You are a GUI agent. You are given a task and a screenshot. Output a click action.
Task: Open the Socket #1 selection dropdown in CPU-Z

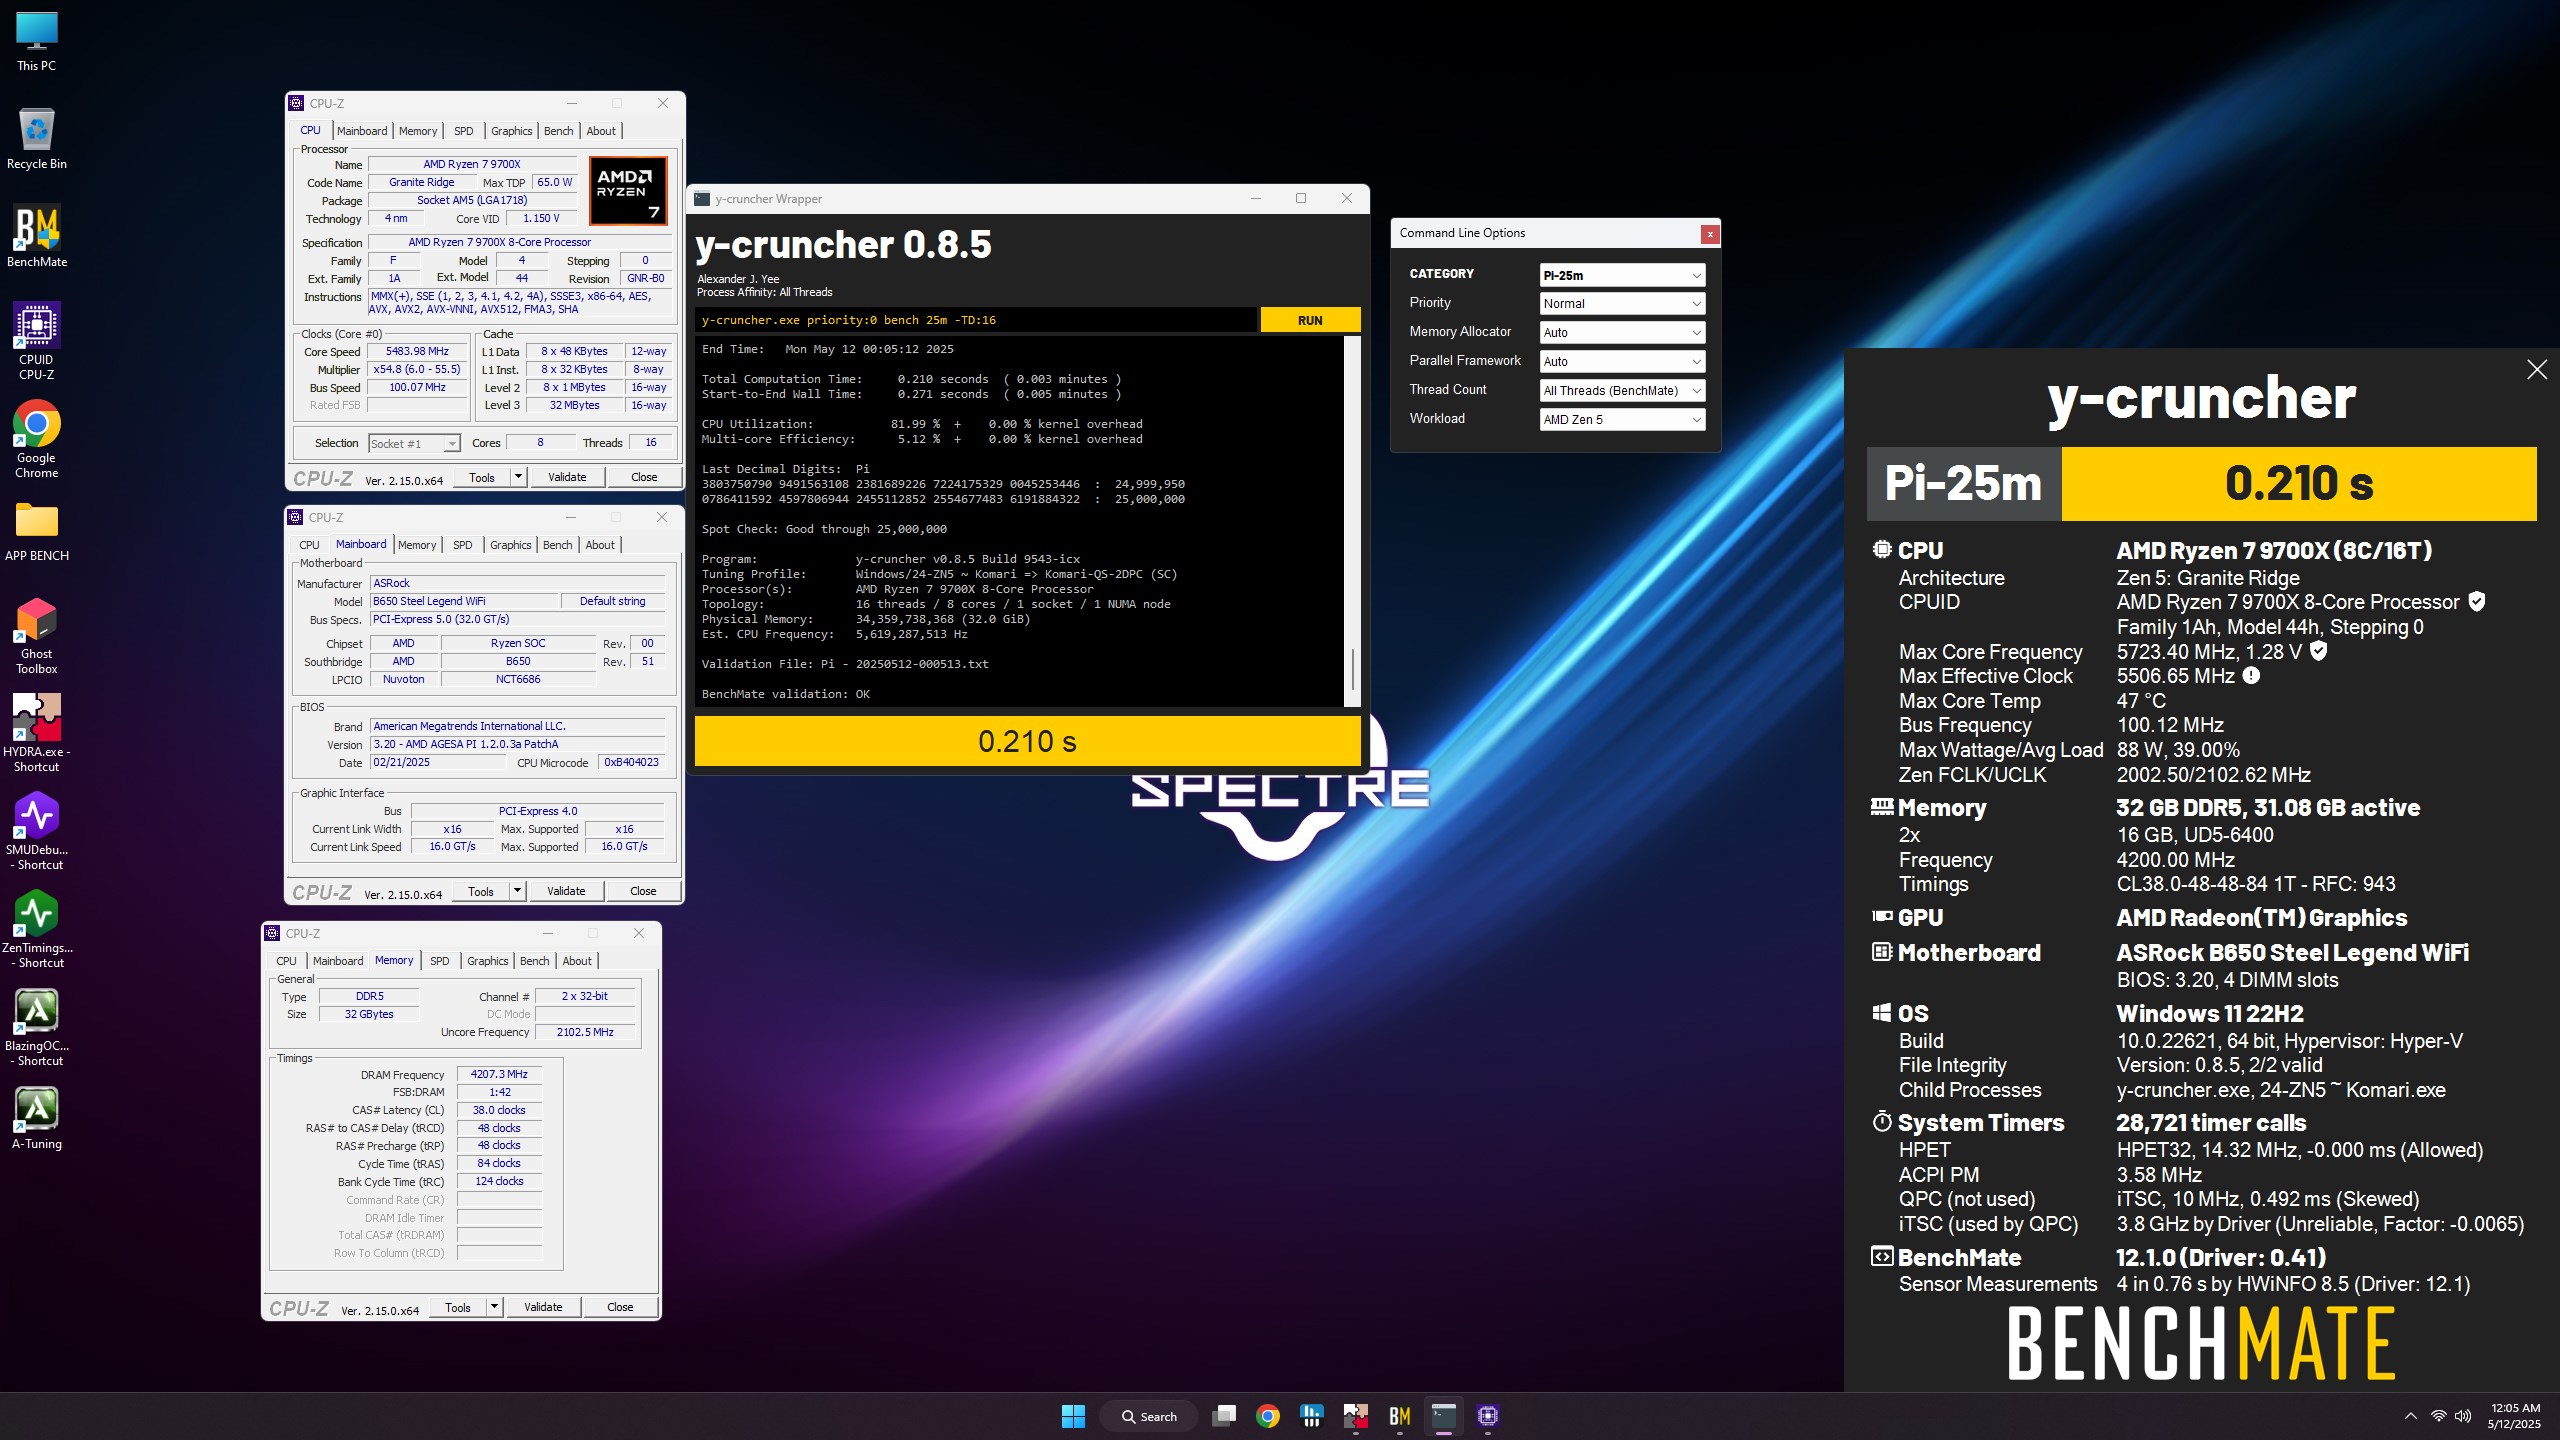tap(414, 444)
